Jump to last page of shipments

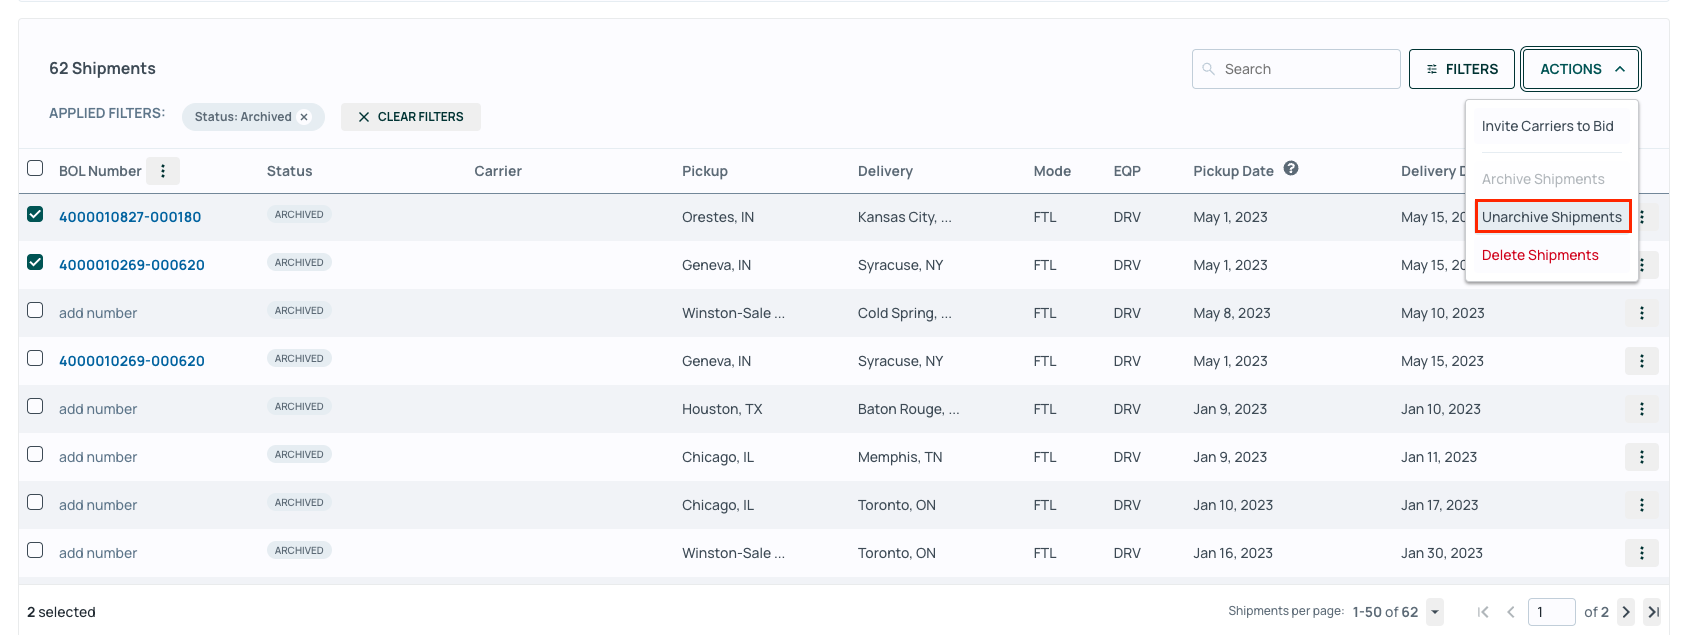coord(1653,612)
